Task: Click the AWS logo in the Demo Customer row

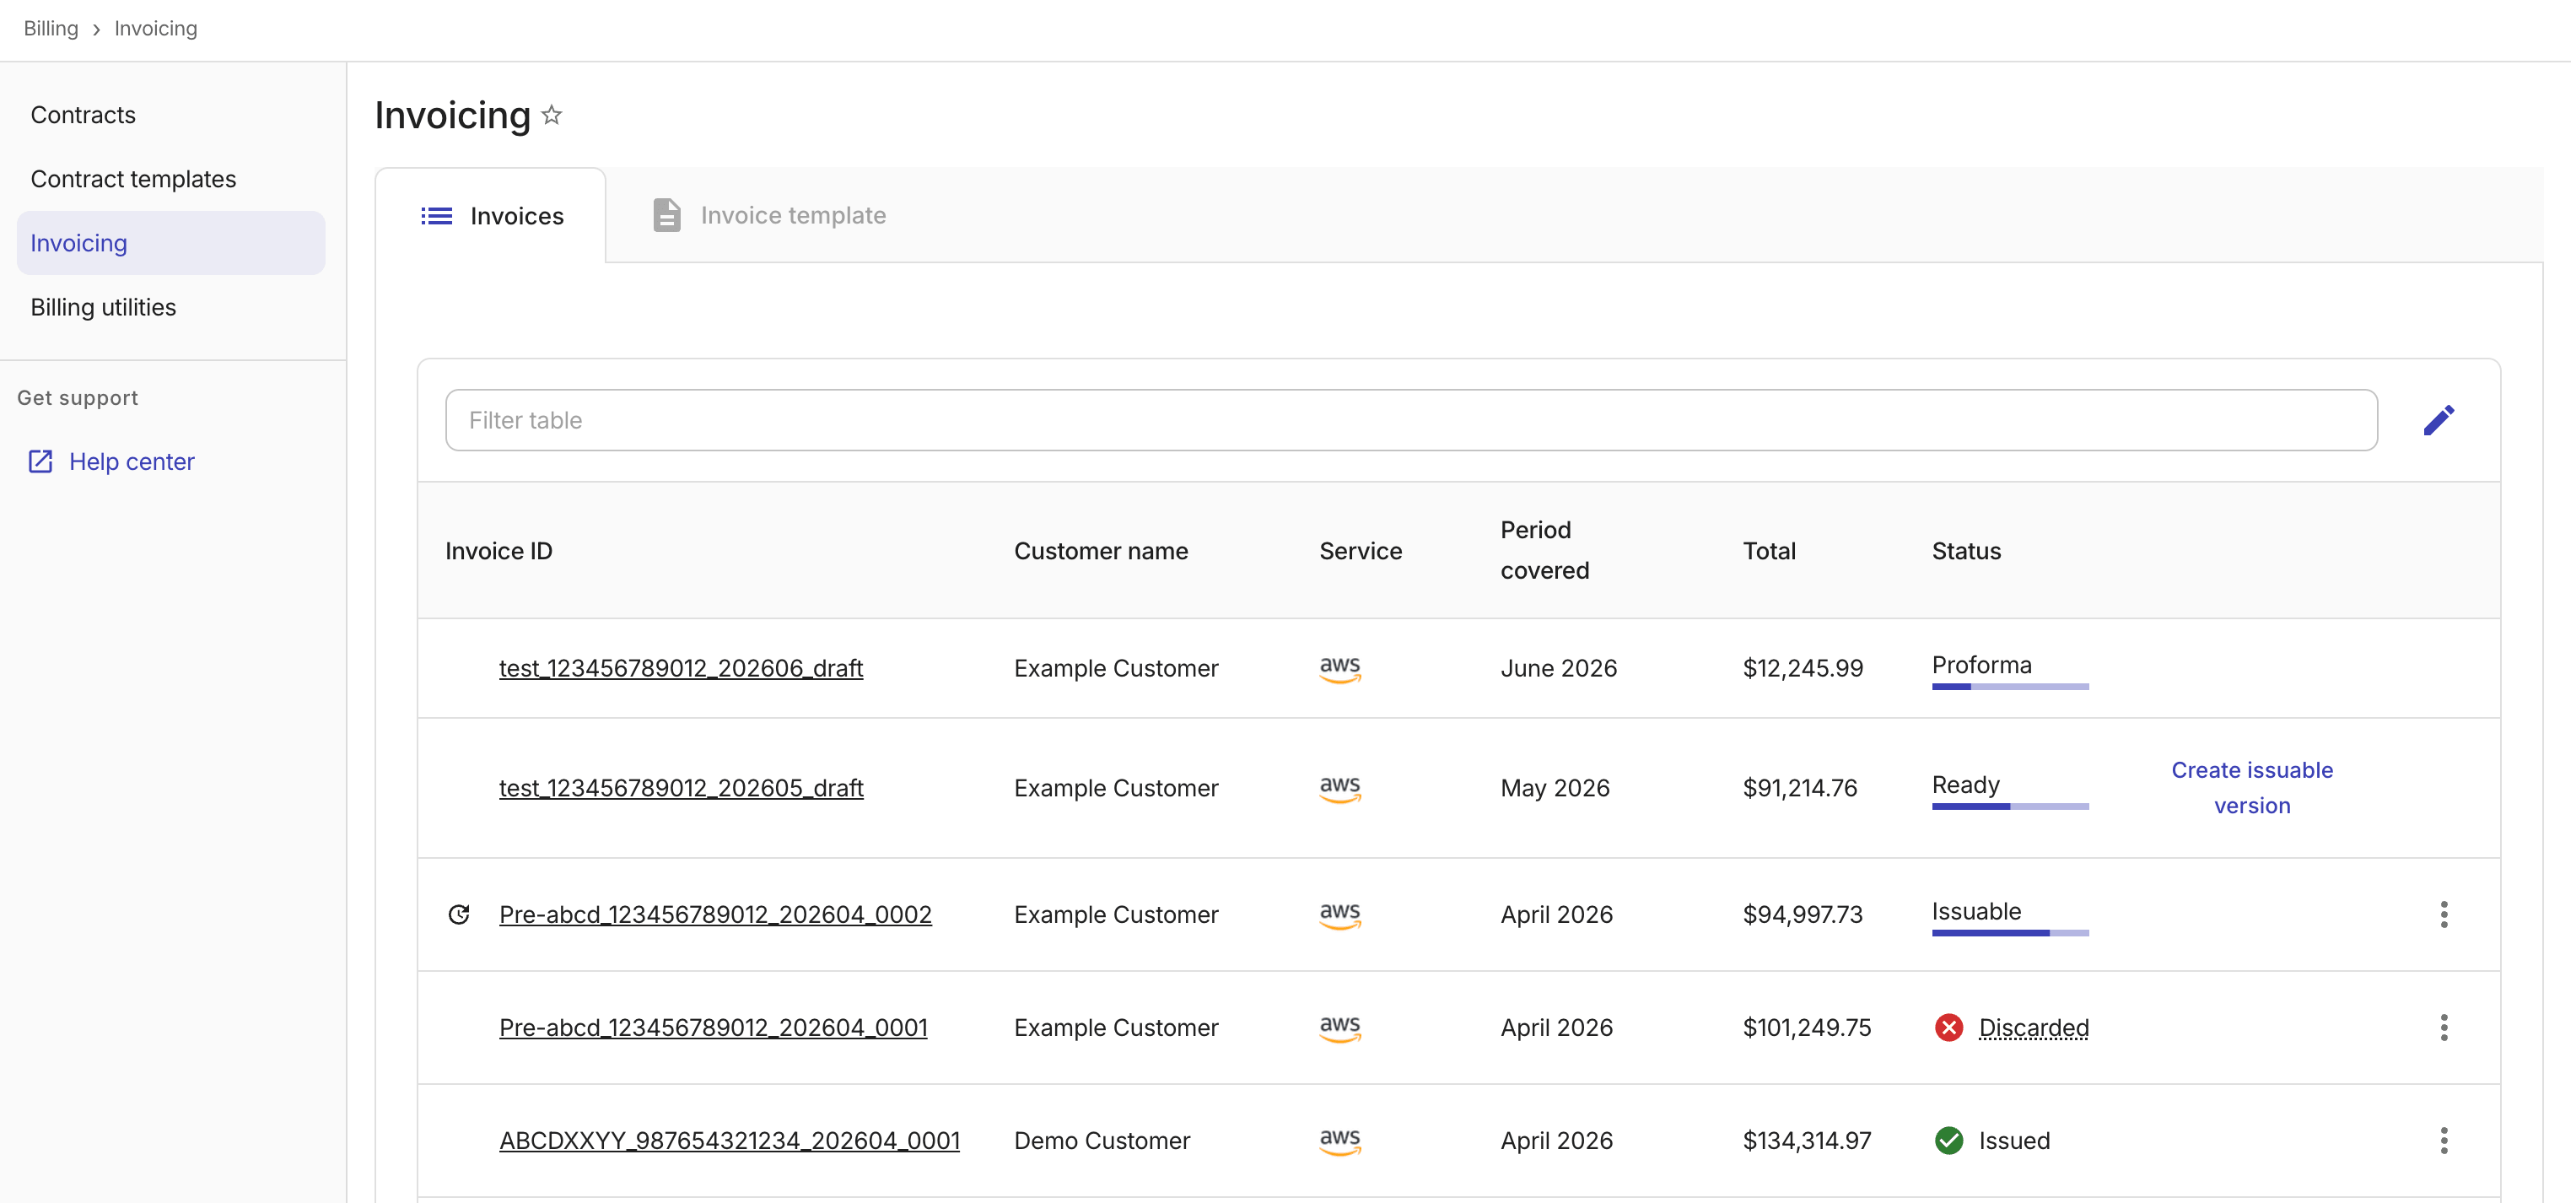Action: click(x=1340, y=1141)
